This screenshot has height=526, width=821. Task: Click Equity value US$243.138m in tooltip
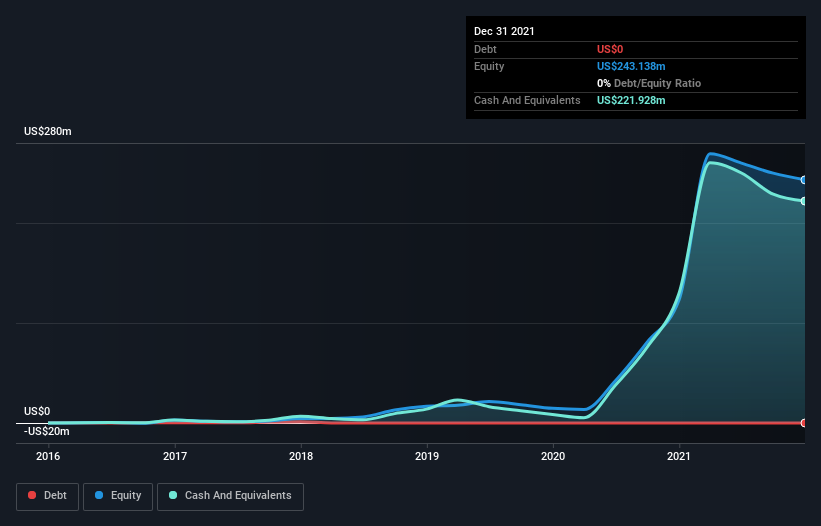631,66
